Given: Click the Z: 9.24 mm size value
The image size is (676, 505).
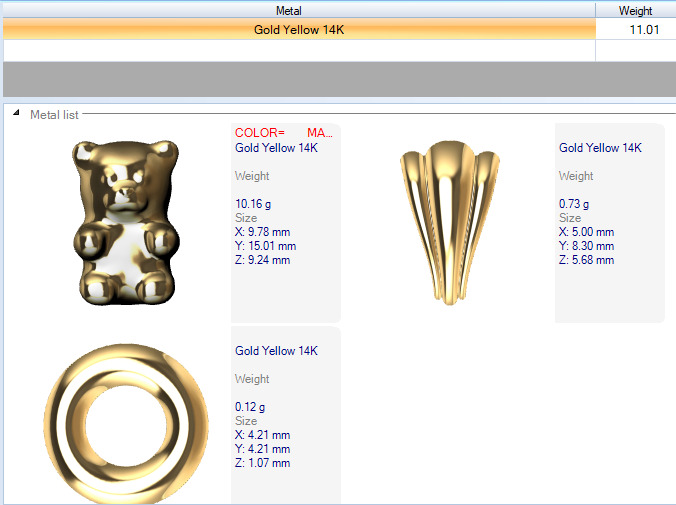Looking at the screenshot, I should [263, 260].
